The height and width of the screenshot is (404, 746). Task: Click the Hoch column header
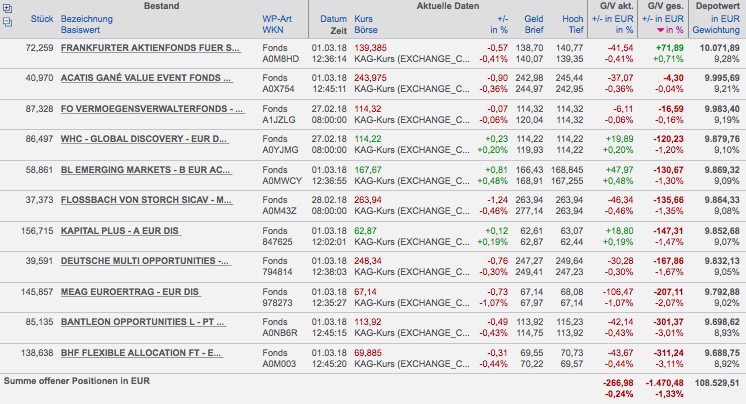(573, 19)
